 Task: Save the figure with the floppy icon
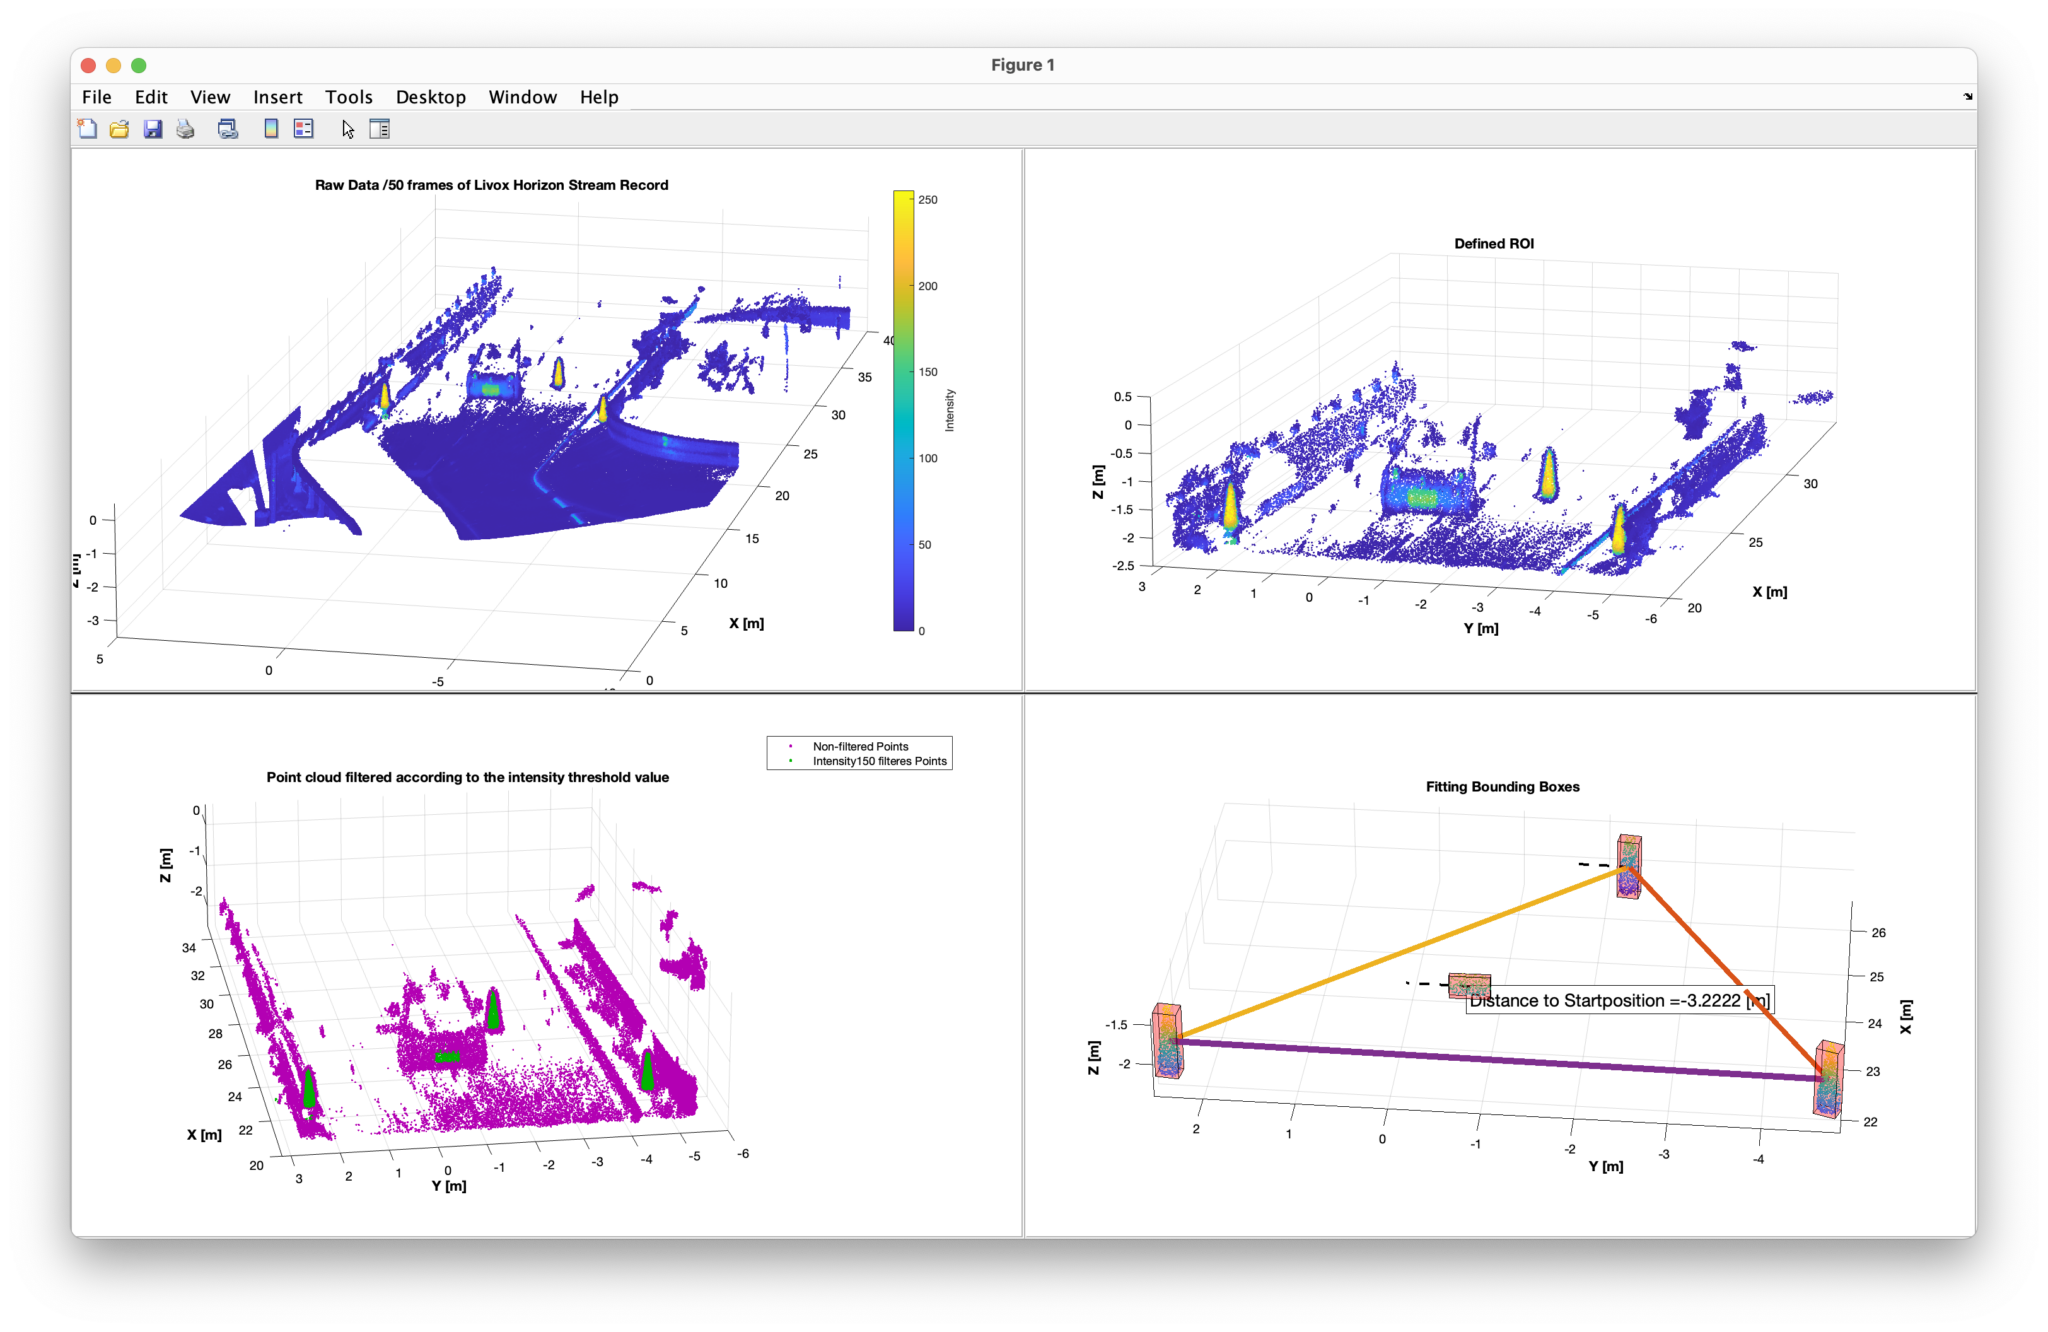(x=153, y=129)
